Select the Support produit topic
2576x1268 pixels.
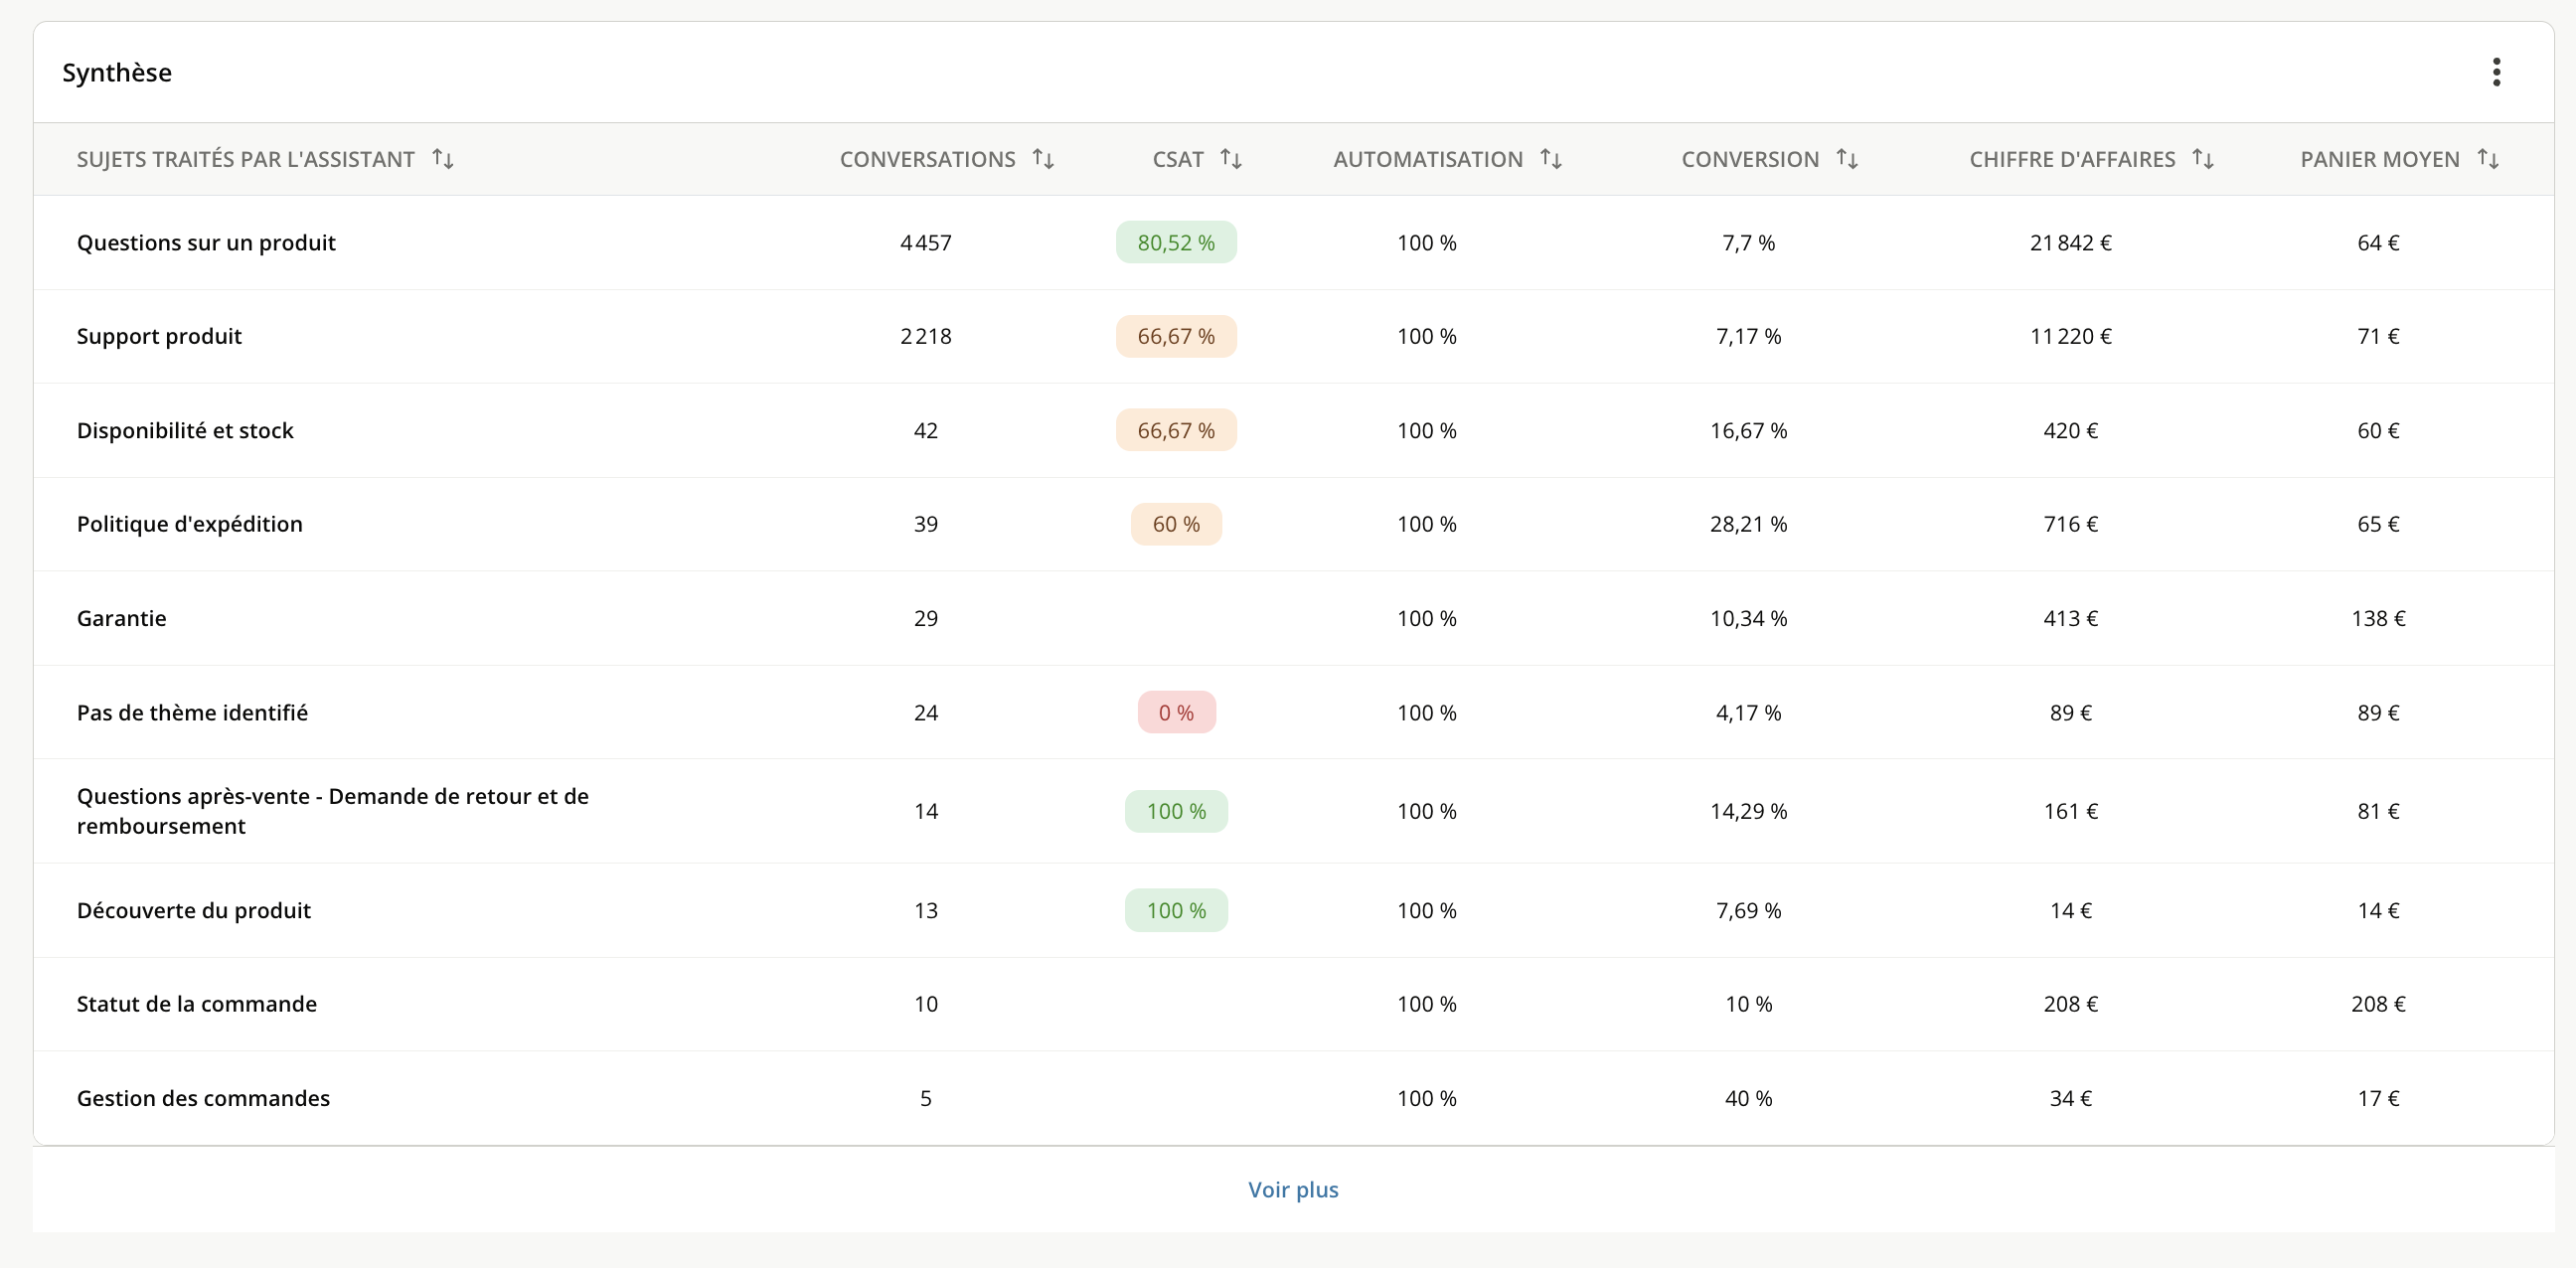click(x=159, y=336)
